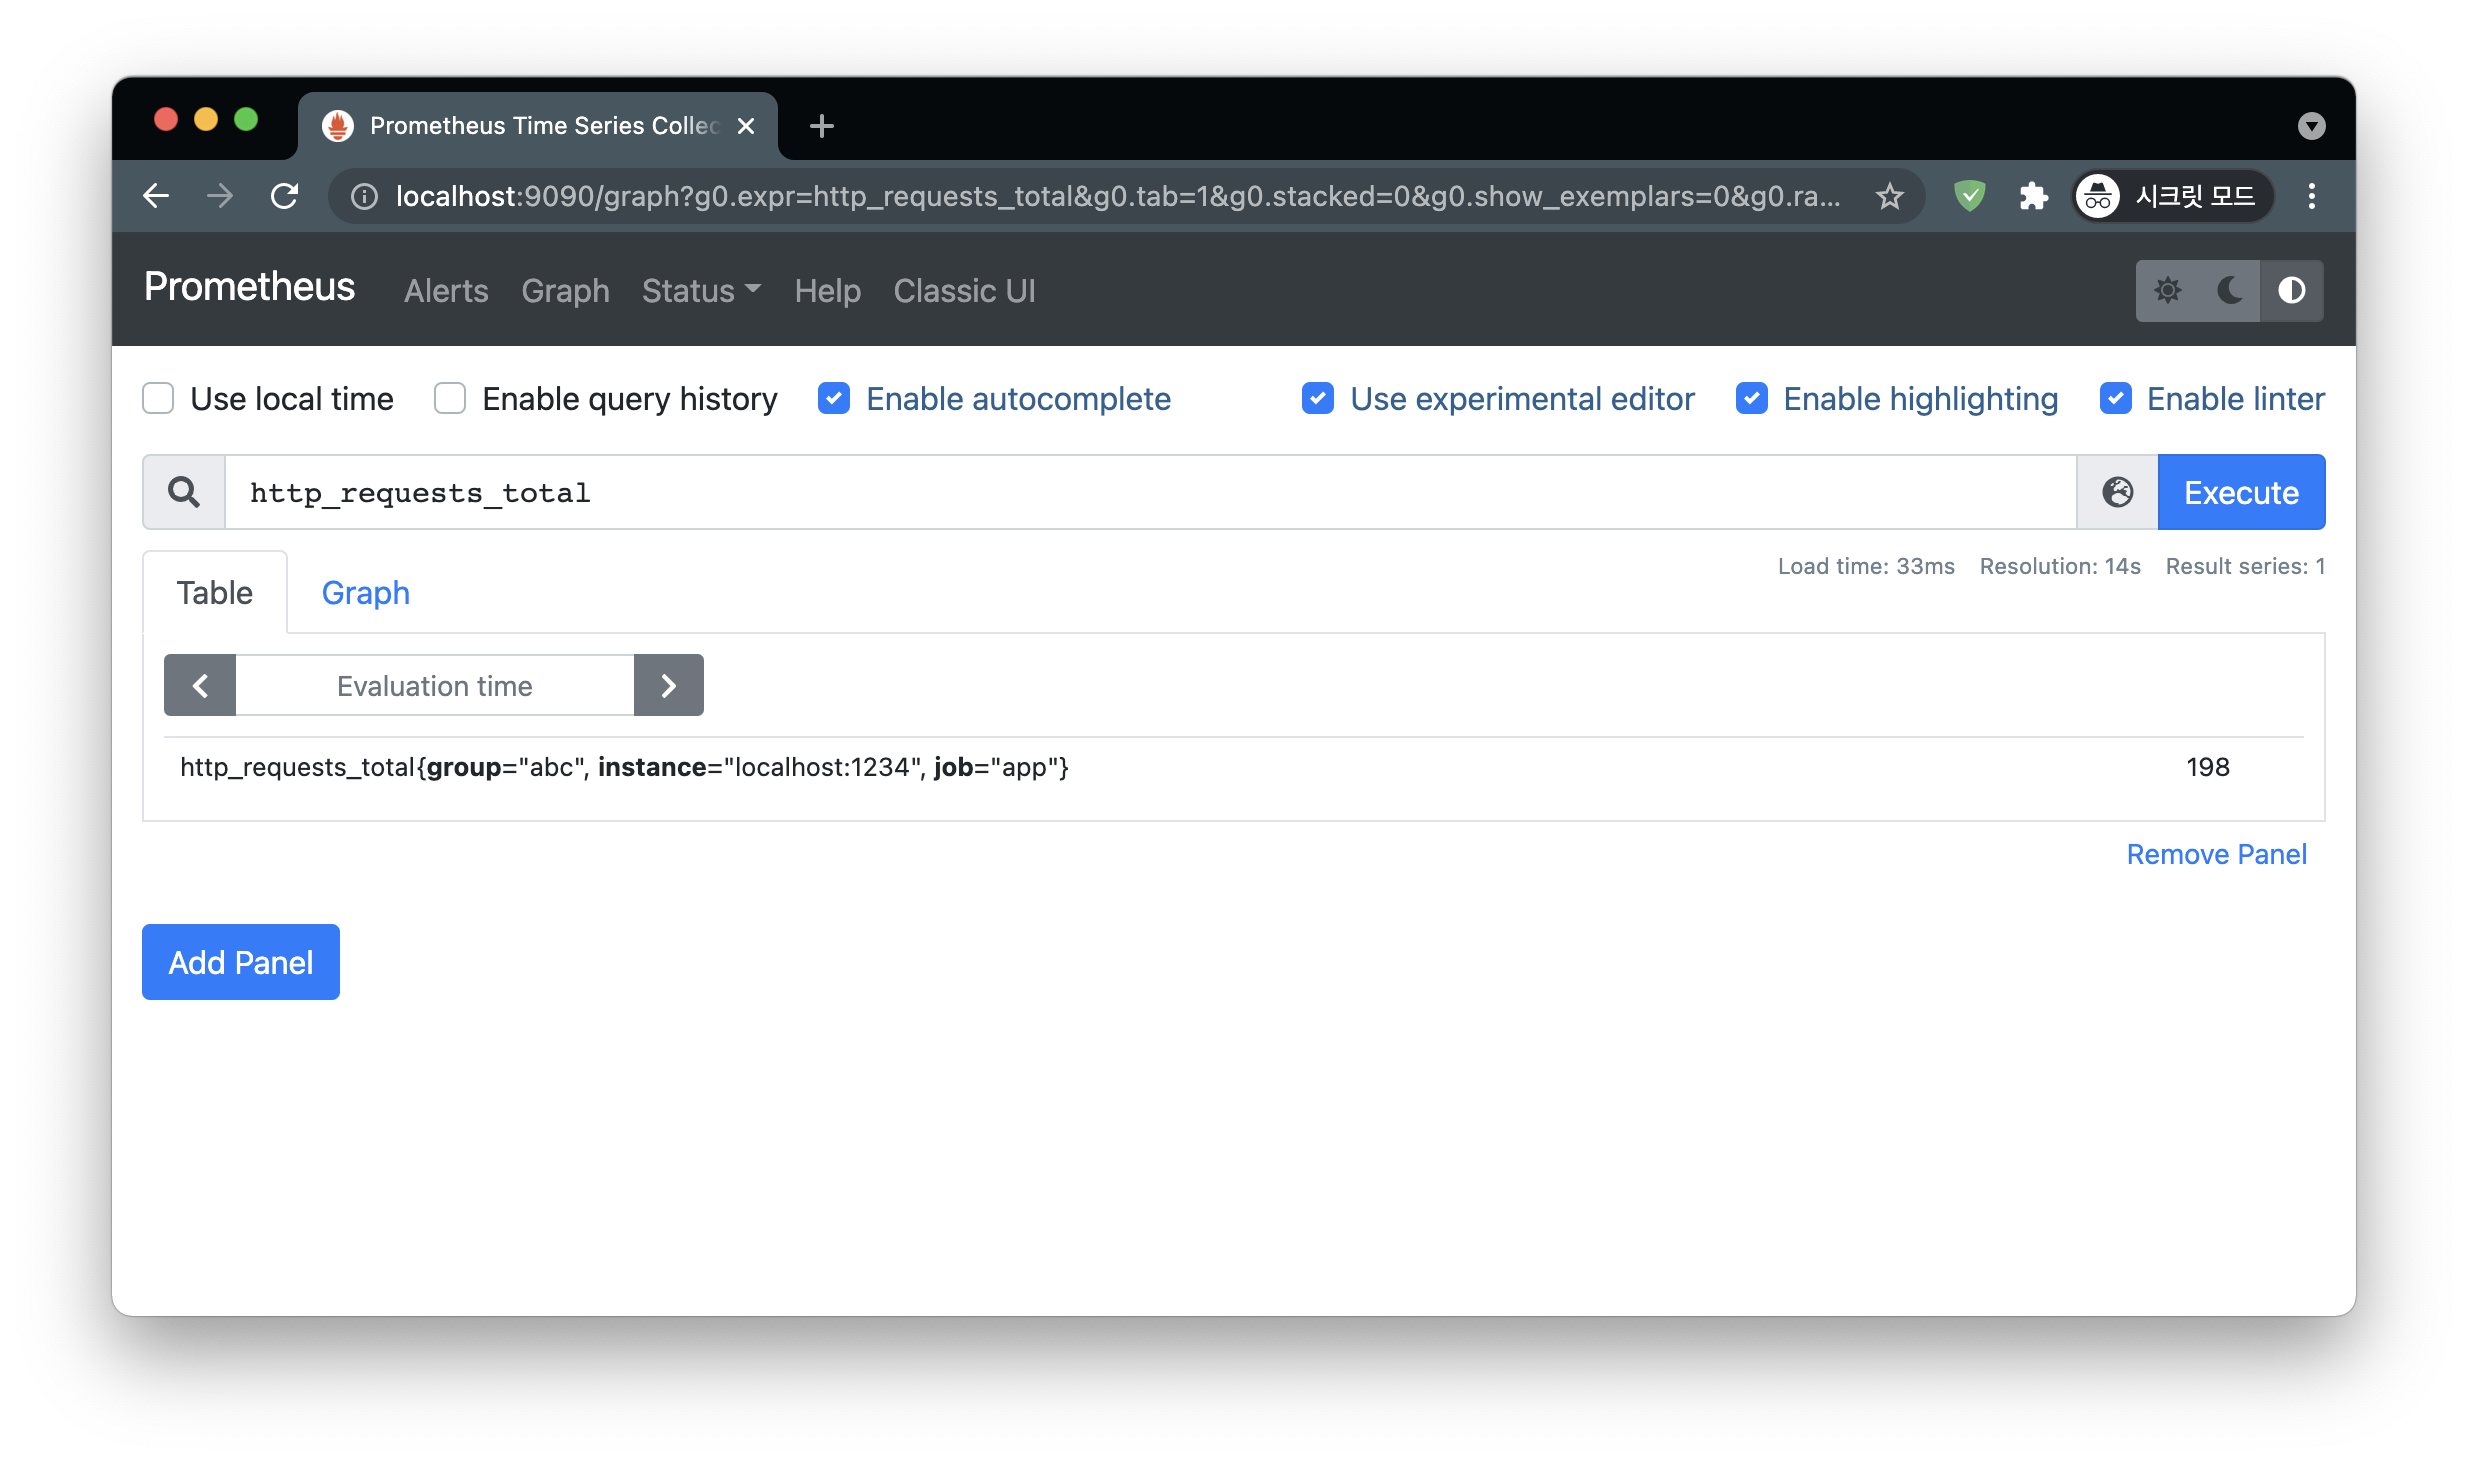The image size is (2468, 1464).
Task: Bookmark this page with star icon
Action: 1889,196
